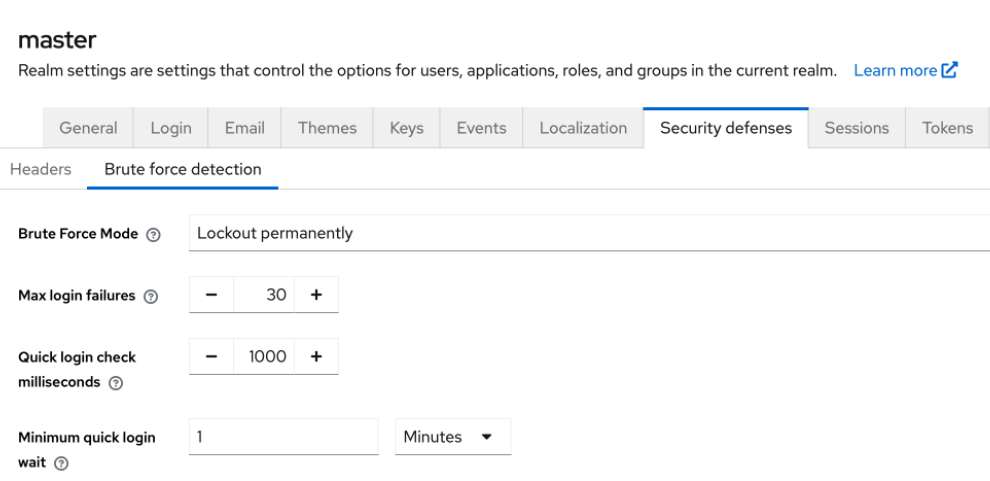Click the Quick login check milliseconds field

click(264, 357)
